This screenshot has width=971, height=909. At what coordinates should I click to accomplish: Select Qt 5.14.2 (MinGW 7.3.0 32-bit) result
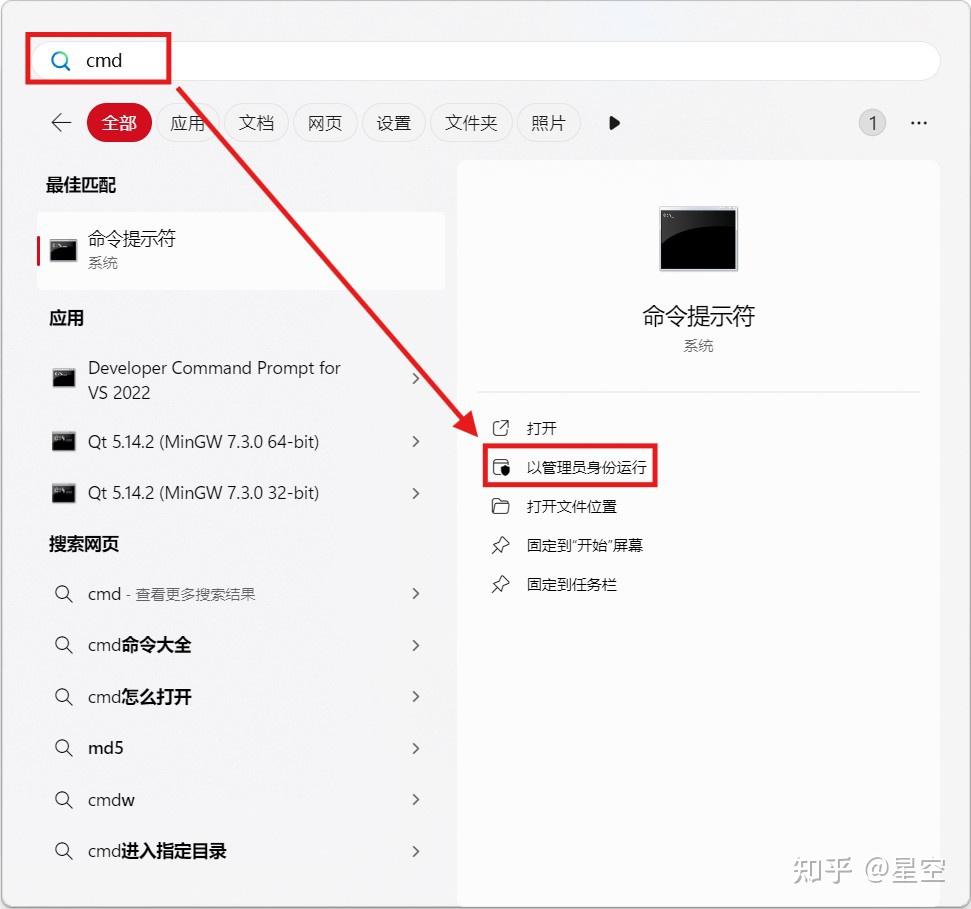241,494
